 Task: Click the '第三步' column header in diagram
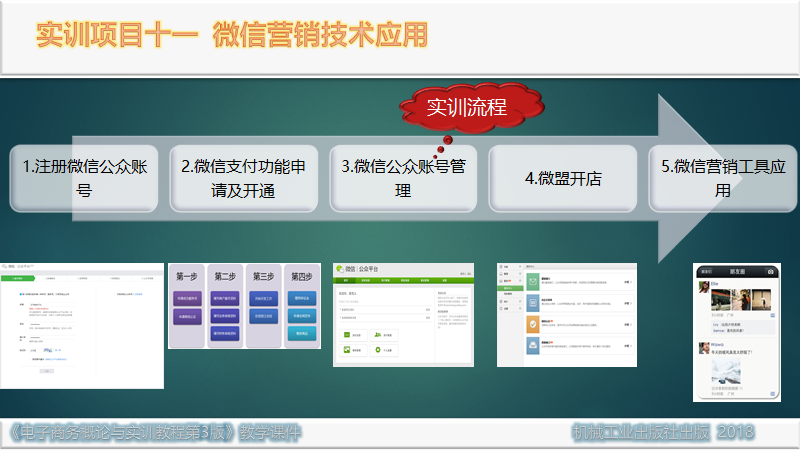[x=263, y=277]
